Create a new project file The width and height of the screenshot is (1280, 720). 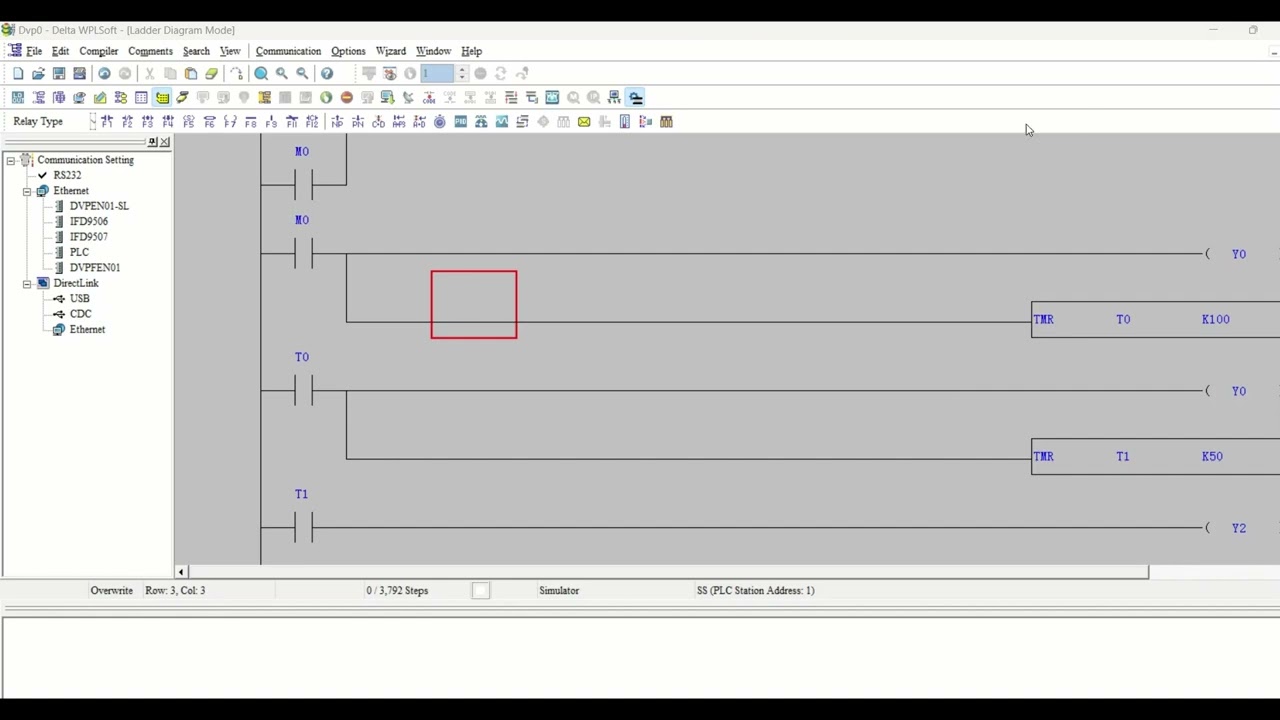pyautogui.click(x=18, y=74)
